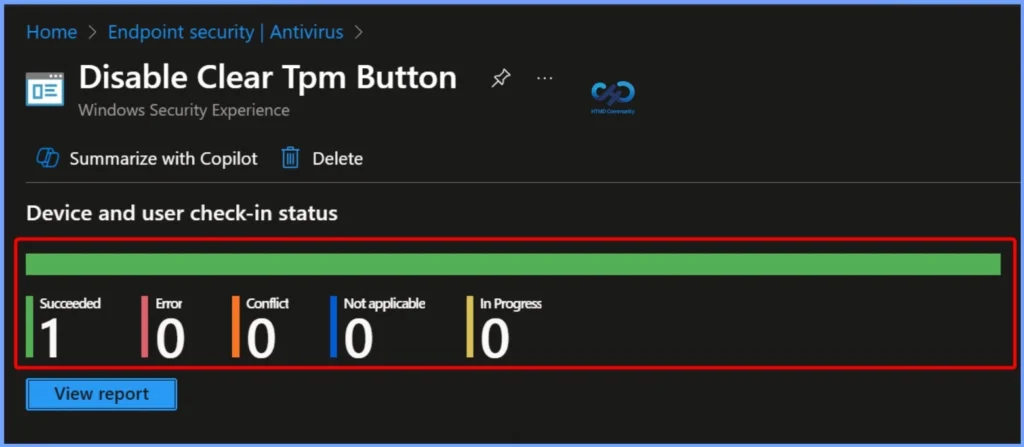Click the red Error color marker
The height and width of the screenshot is (447, 1024).
click(x=144, y=327)
